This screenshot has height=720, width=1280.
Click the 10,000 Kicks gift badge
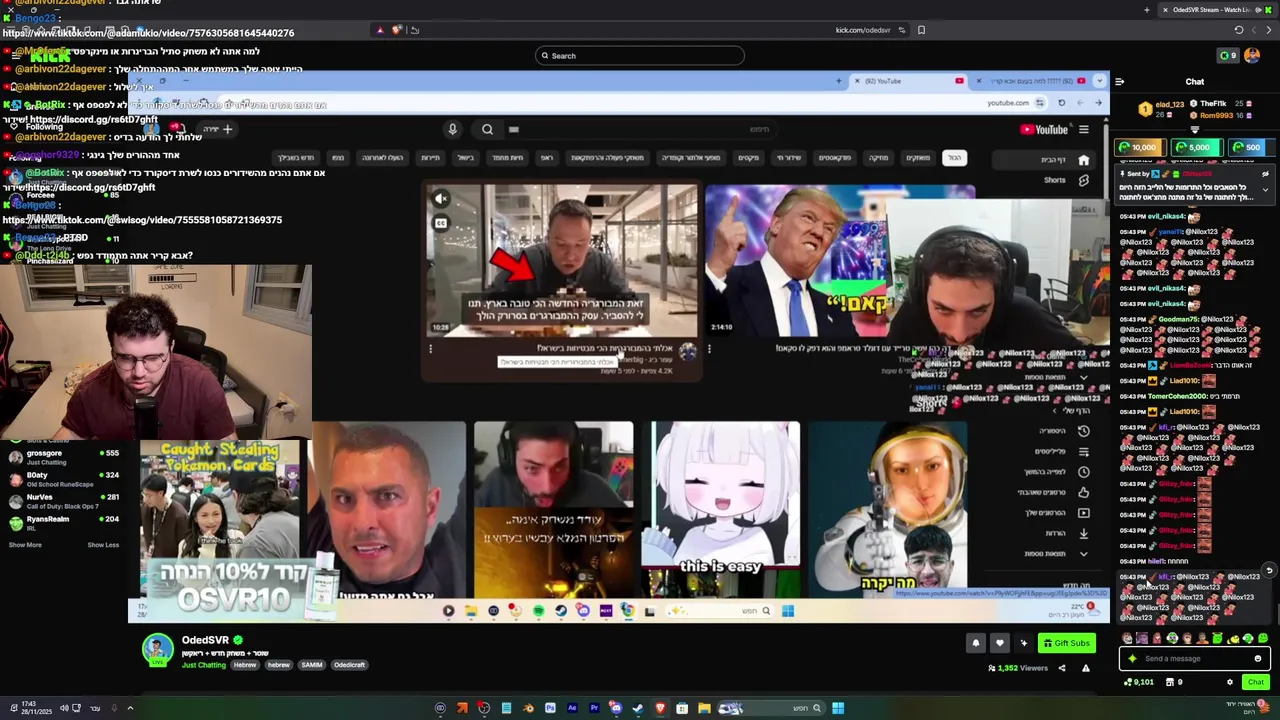pos(1140,147)
